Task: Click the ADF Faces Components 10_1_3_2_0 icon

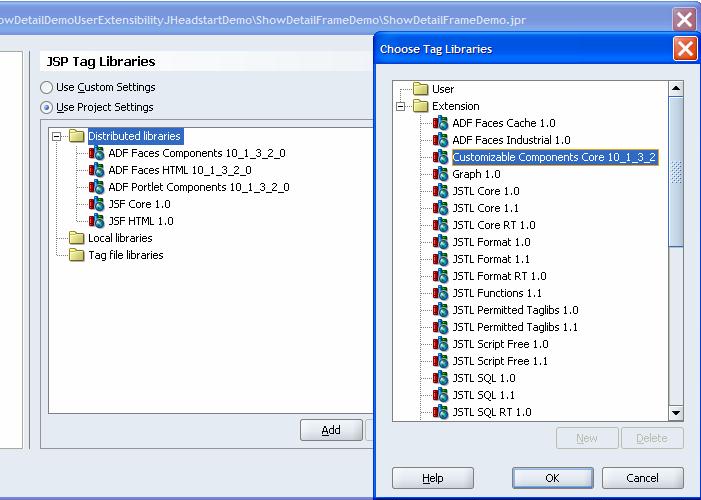Action: [96, 153]
